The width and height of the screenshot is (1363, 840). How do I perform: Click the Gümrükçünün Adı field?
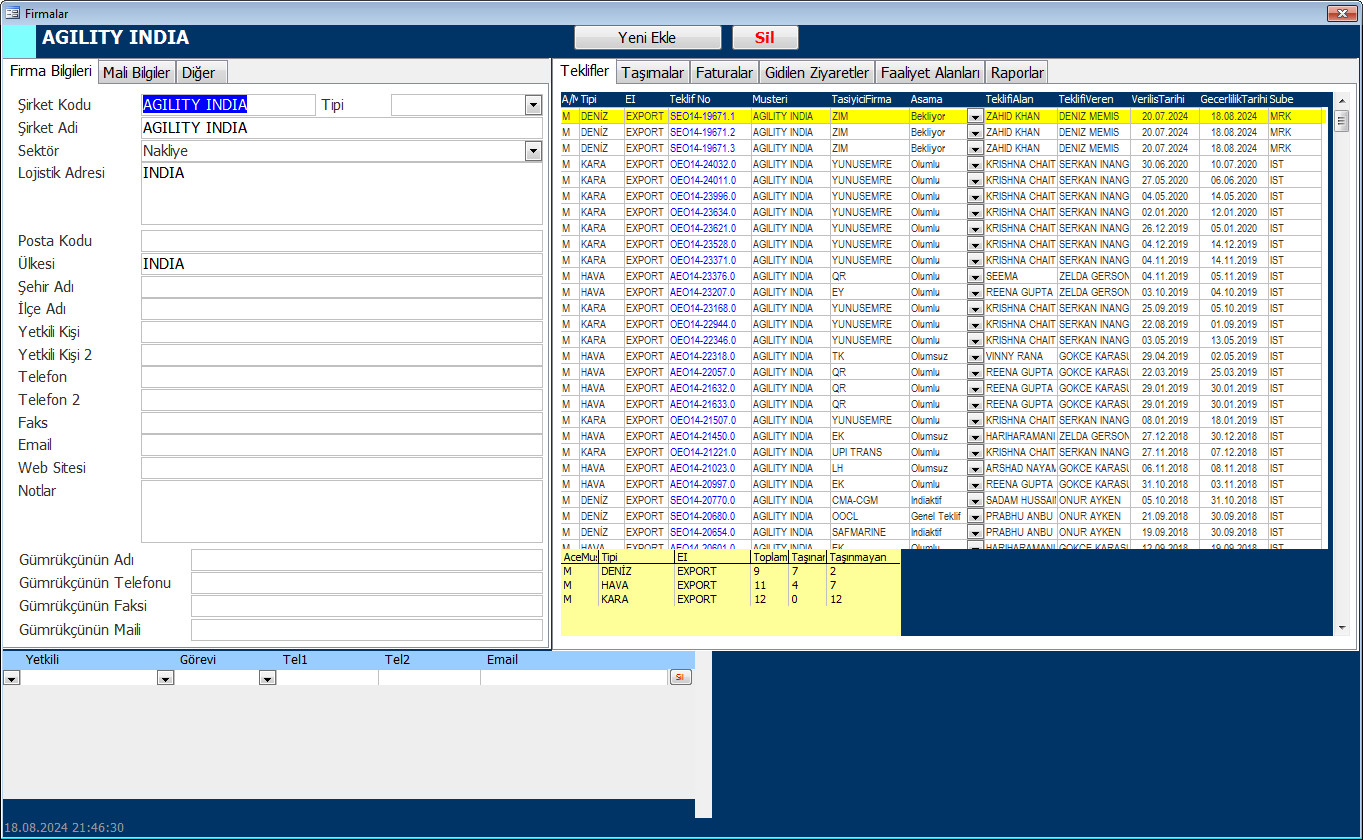point(367,560)
